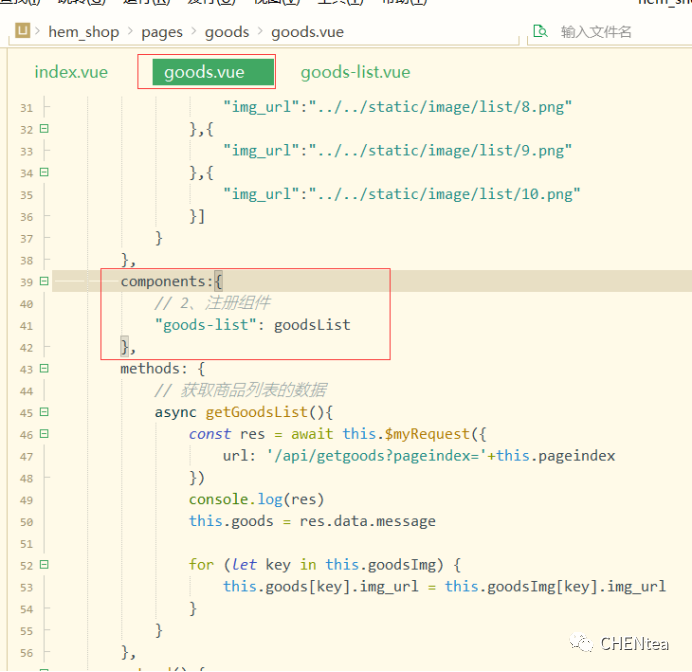Switch to the index.vue tab
This screenshot has width=692, height=672.
click(71, 72)
